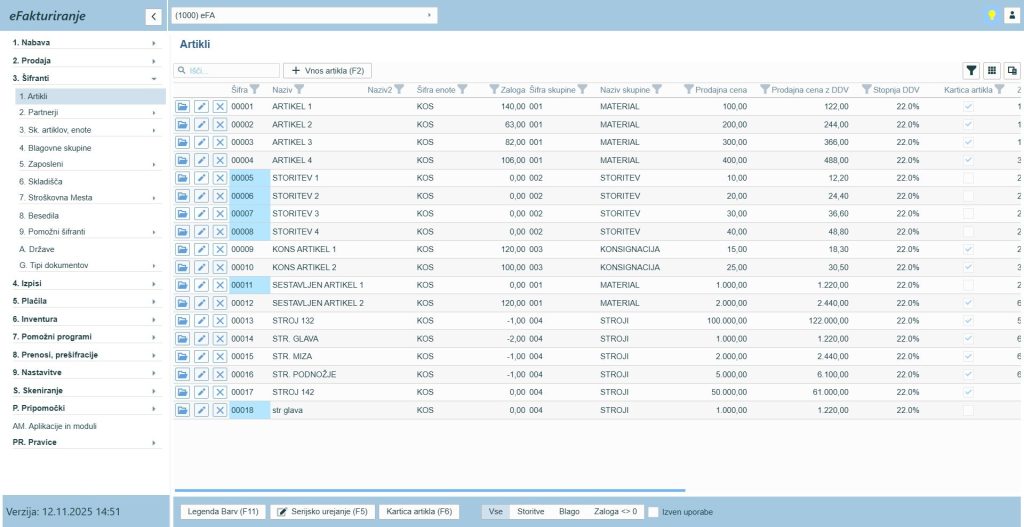Viewport: 1024px width, 527px height.
Task: Open the 6. Skladišča menu item
Action: point(40,181)
